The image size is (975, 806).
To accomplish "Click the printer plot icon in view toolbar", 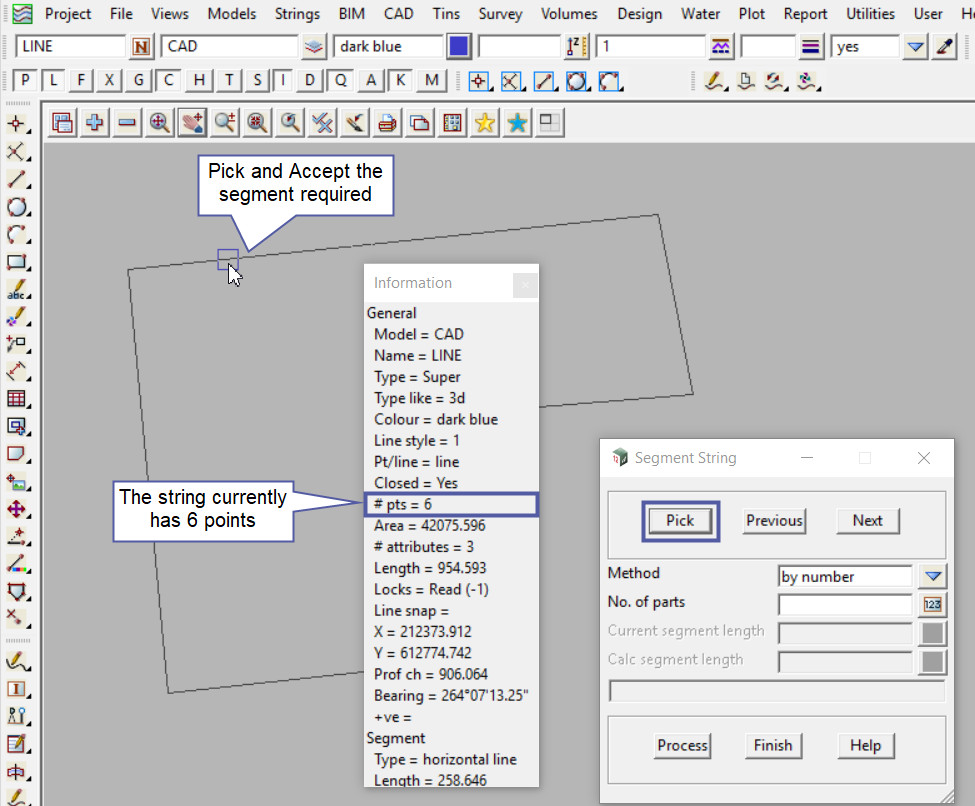I will pos(387,122).
